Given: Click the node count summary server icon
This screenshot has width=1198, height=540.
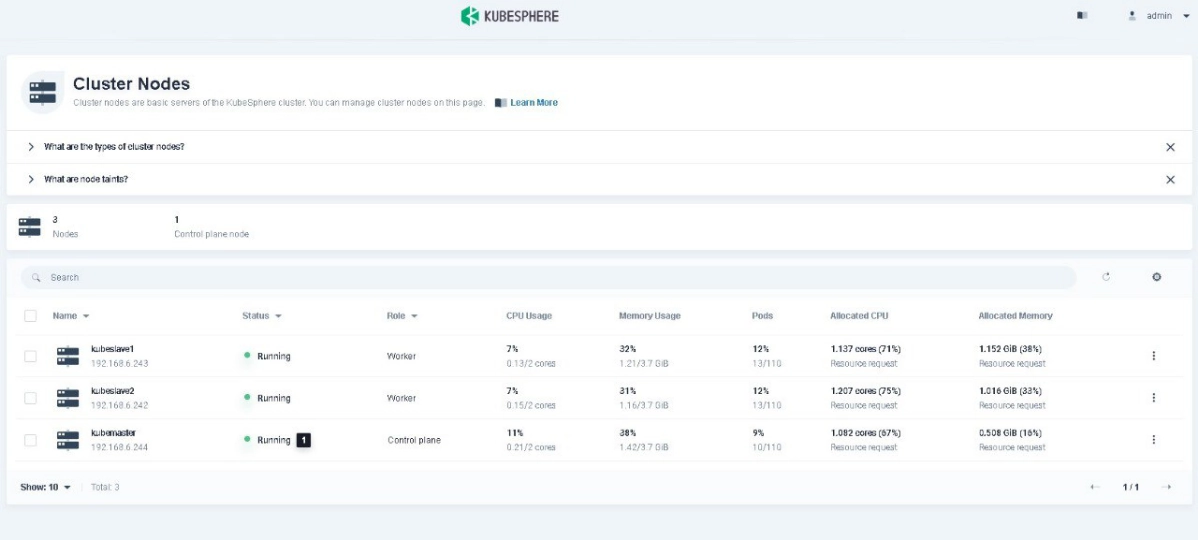Looking at the screenshot, I should pyautogui.click(x=30, y=227).
